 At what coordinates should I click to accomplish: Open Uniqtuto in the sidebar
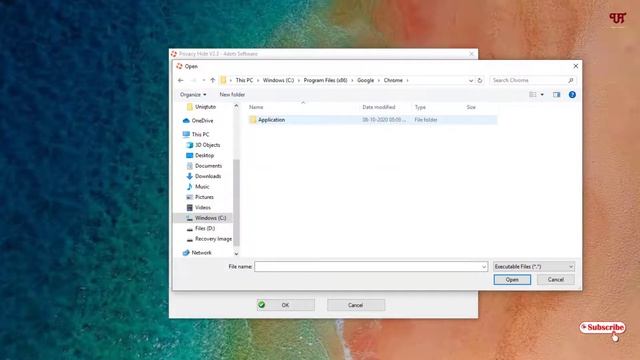205,107
